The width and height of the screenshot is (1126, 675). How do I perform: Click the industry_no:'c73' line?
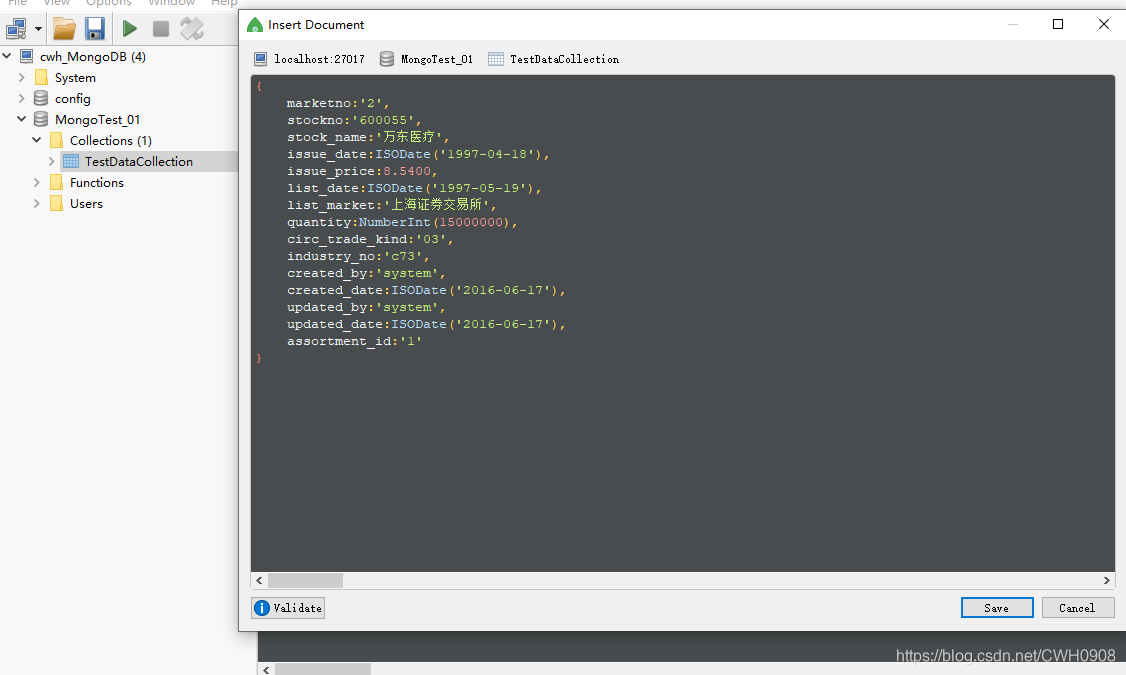coord(358,256)
